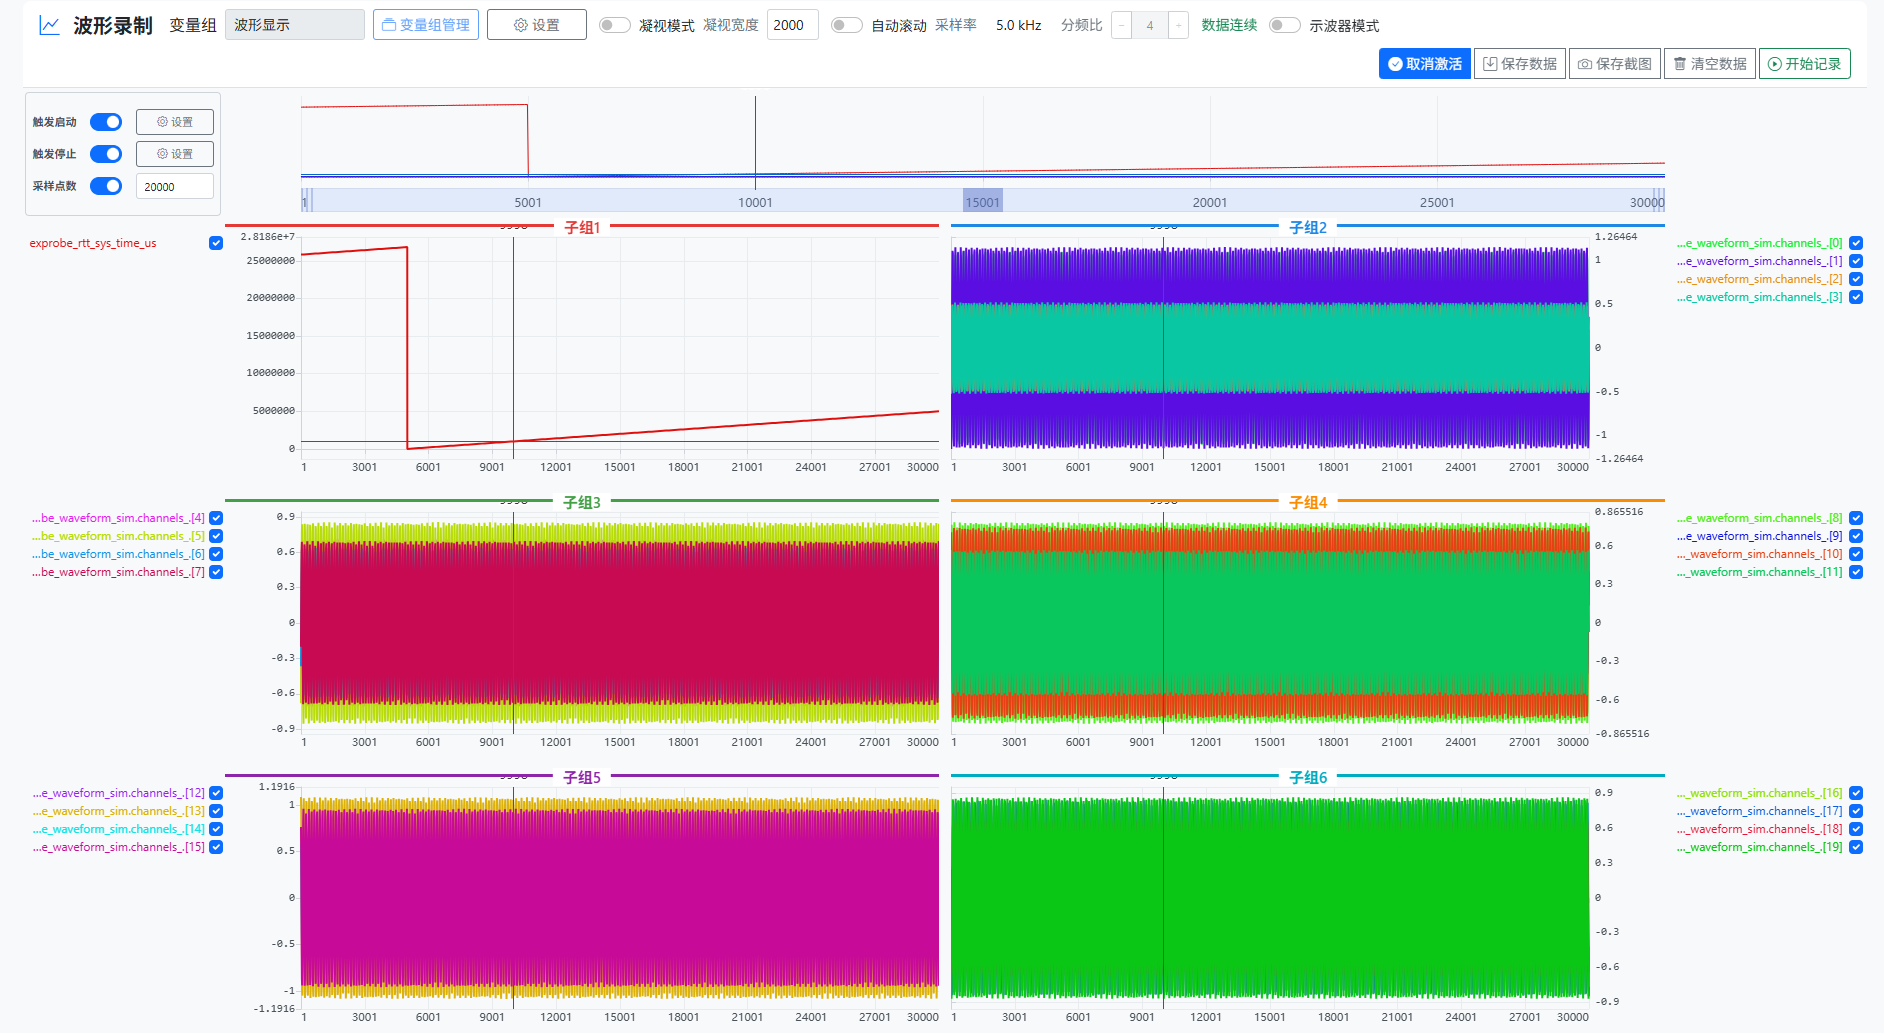Uncheck the channels_[14] checkbox
This screenshot has width=1884, height=1033.
click(x=216, y=829)
